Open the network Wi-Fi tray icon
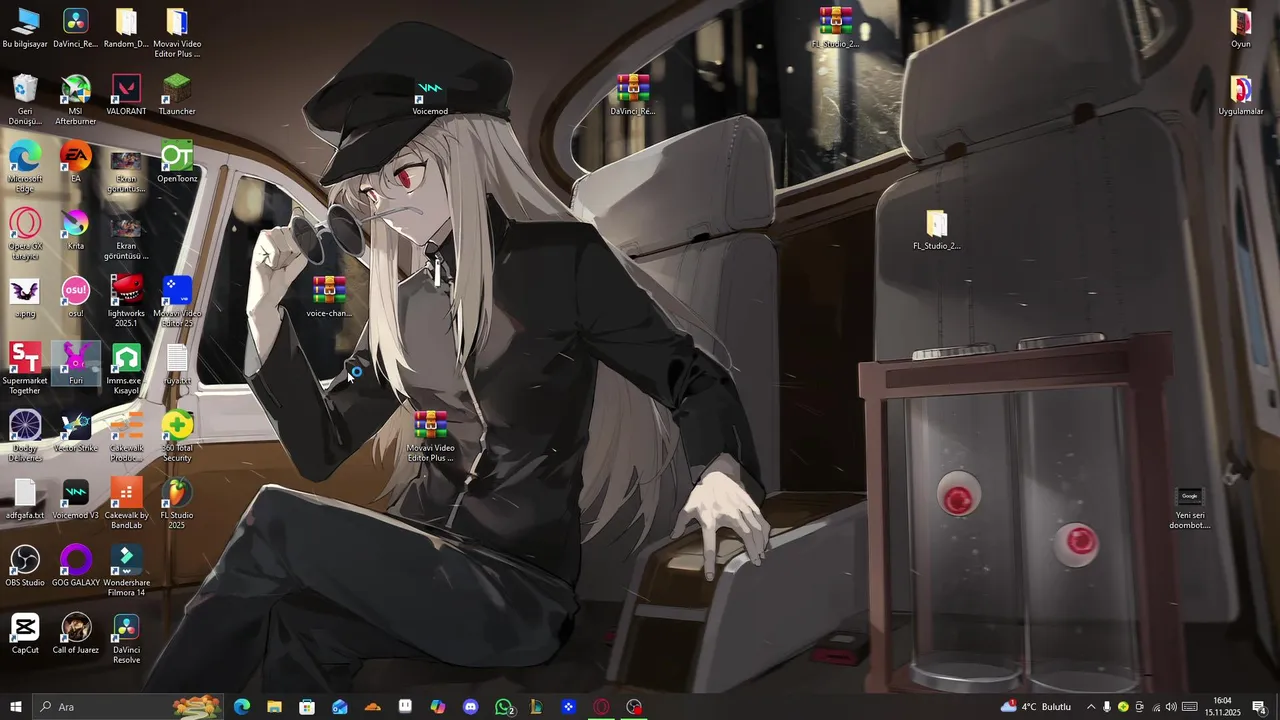 tap(1156, 707)
